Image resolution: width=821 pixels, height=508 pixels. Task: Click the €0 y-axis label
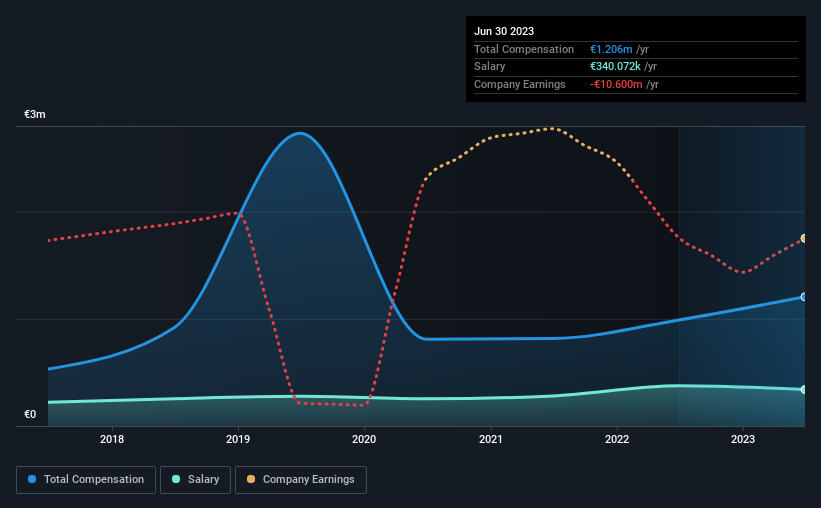(30, 414)
